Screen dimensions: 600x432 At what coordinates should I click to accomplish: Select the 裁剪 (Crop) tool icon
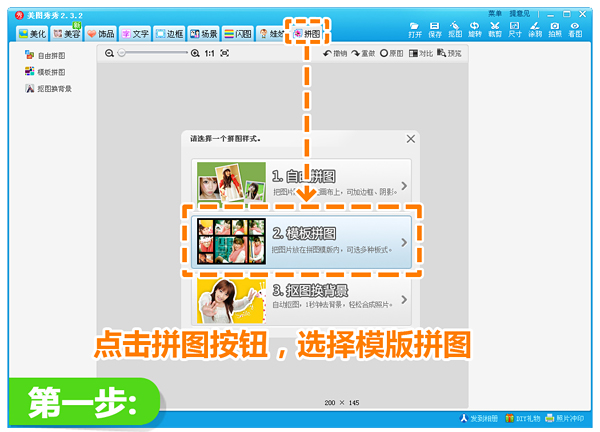pyautogui.click(x=495, y=28)
